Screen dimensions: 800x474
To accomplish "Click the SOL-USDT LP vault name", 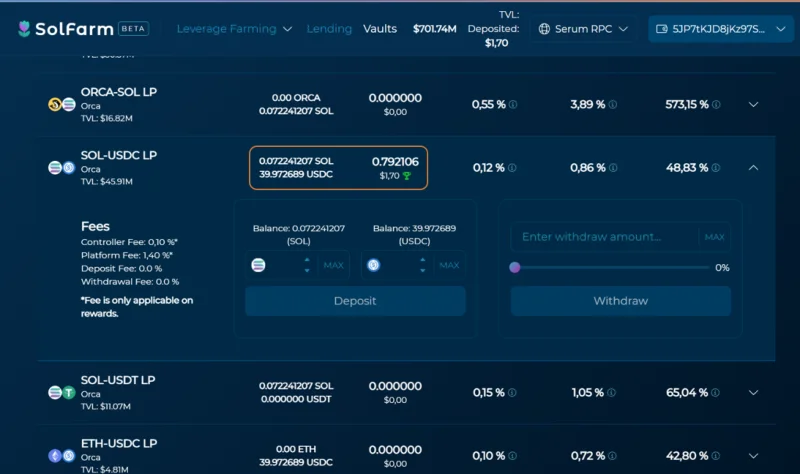I will point(118,380).
